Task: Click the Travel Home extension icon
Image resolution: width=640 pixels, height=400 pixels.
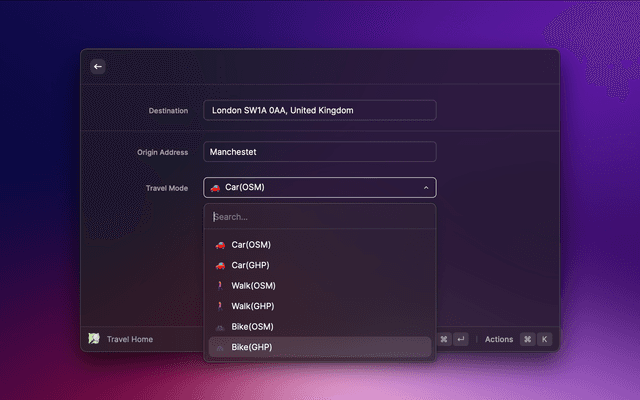Action: click(94, 339)
